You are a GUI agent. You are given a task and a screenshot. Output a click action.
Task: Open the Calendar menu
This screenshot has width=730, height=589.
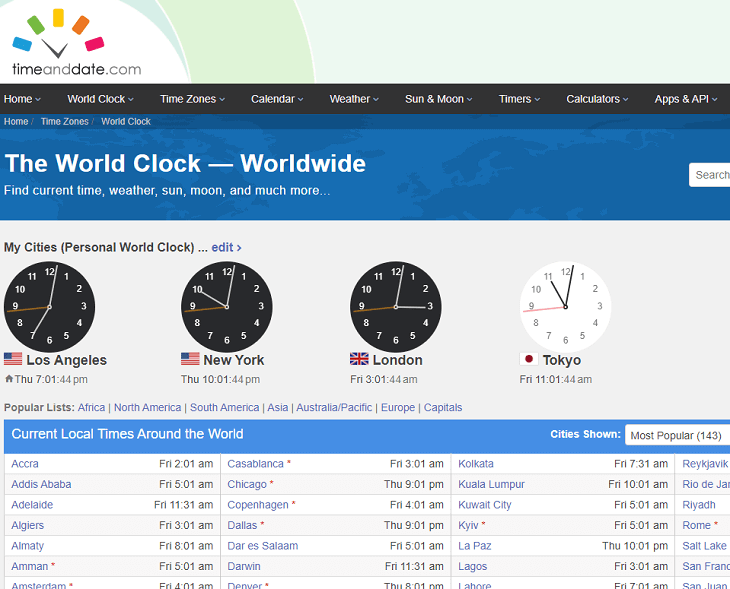[277, 99]
